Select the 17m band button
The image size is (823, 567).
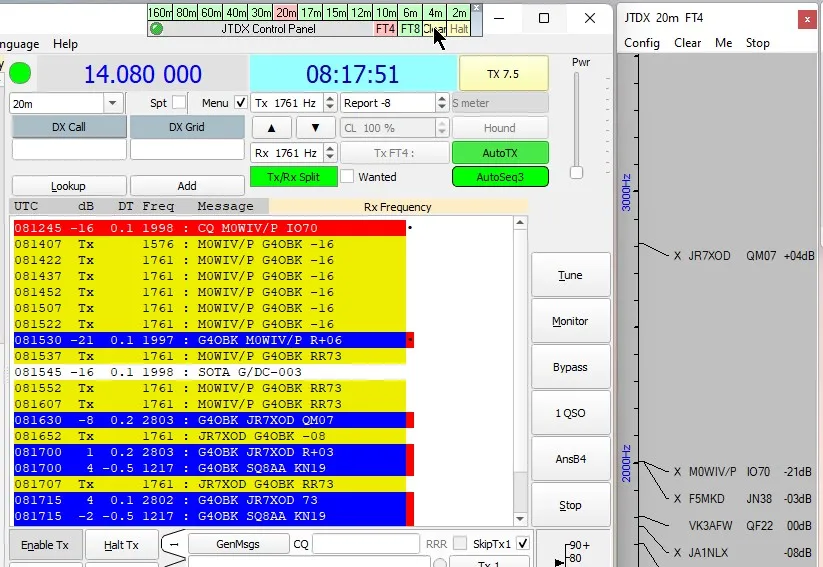pos(311,13)
